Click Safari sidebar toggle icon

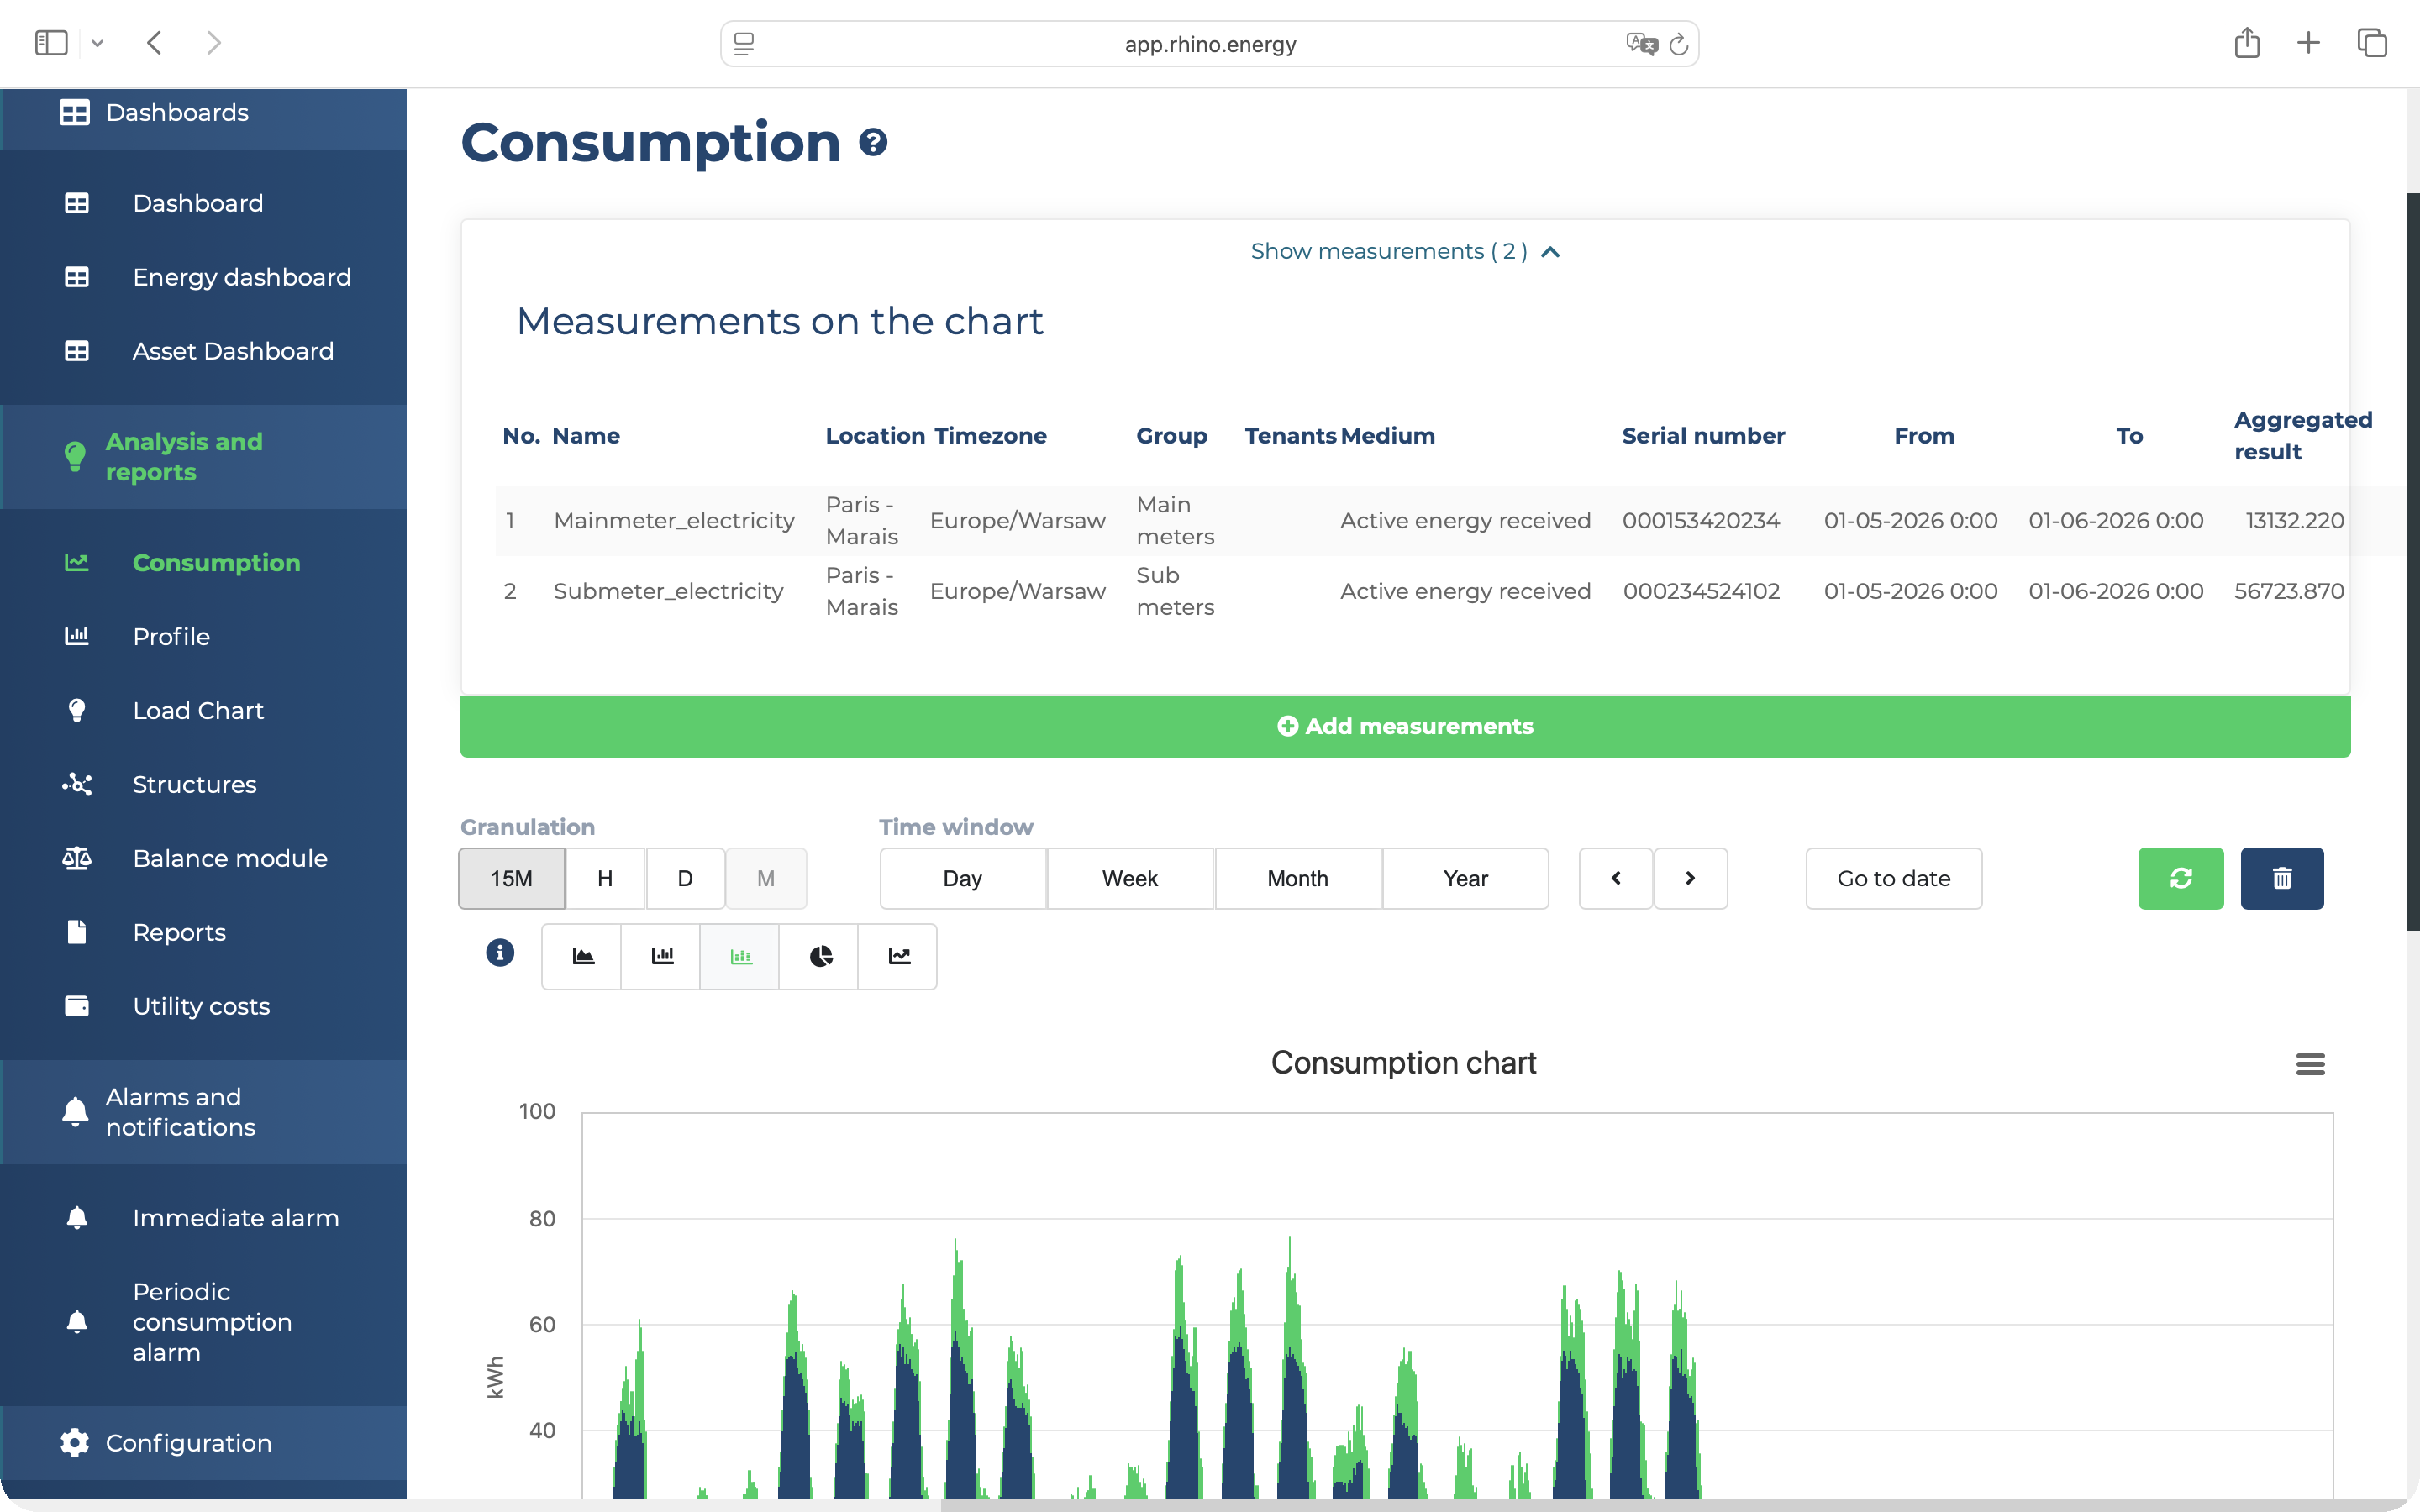51,43
